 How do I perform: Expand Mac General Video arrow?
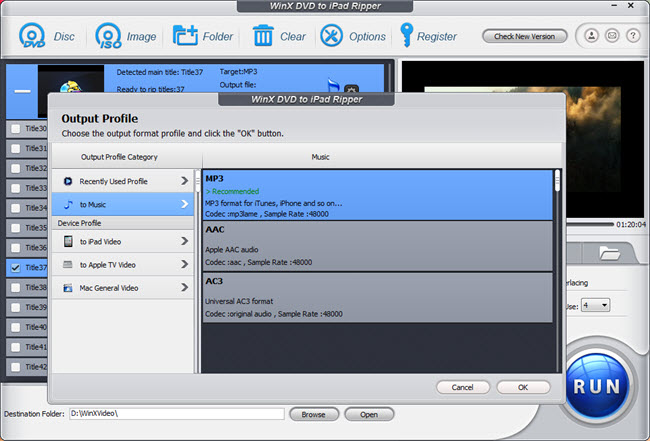[184, 288]
